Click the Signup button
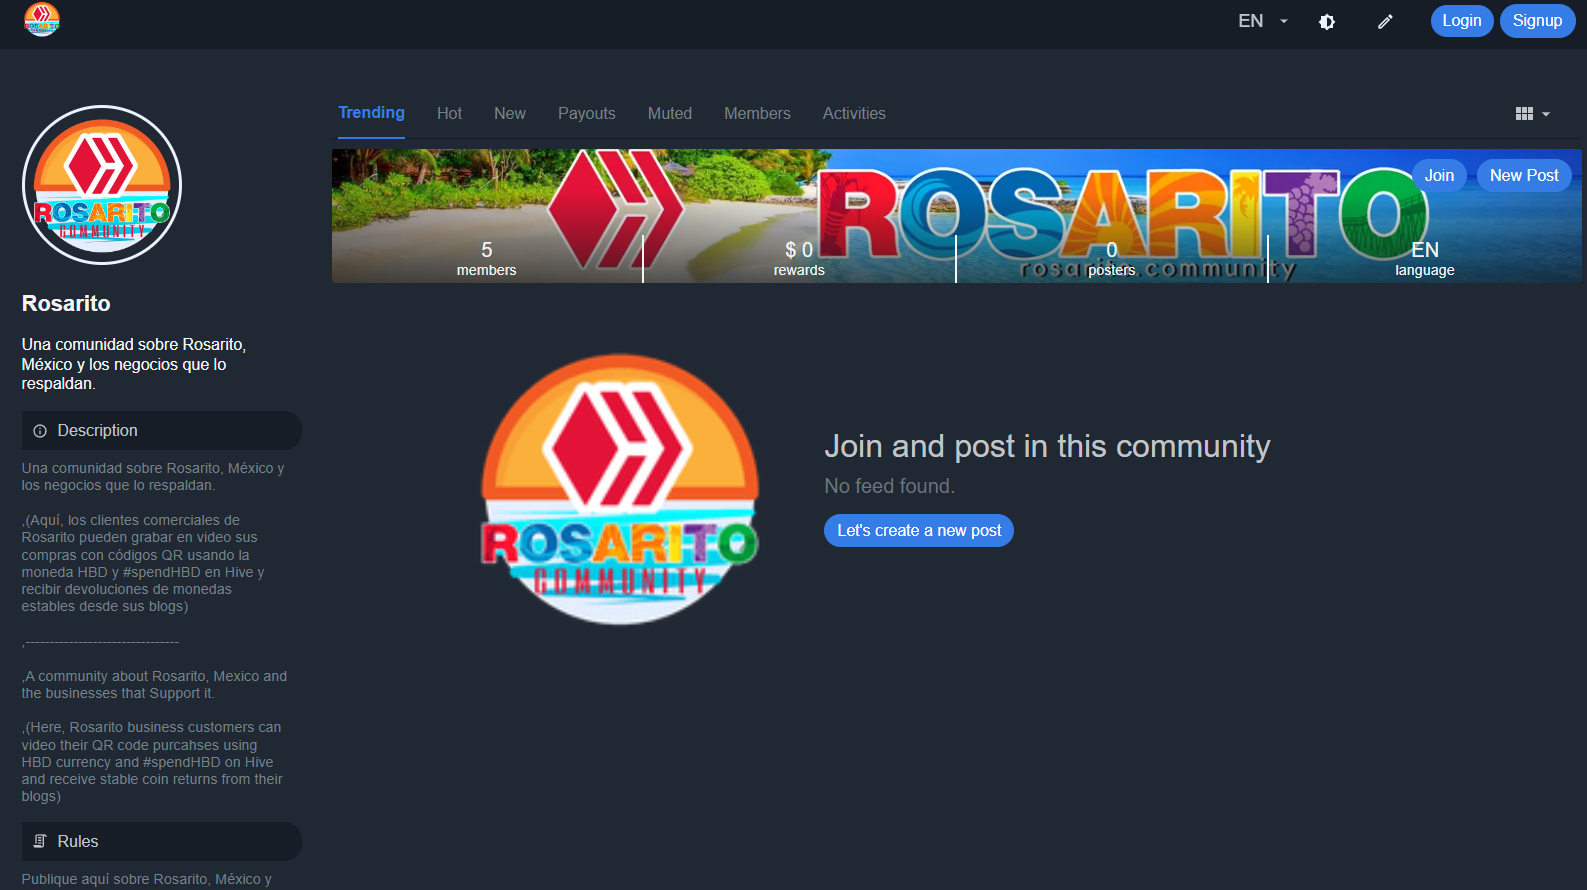The image size is (1587, 890). coord(1537,21)
